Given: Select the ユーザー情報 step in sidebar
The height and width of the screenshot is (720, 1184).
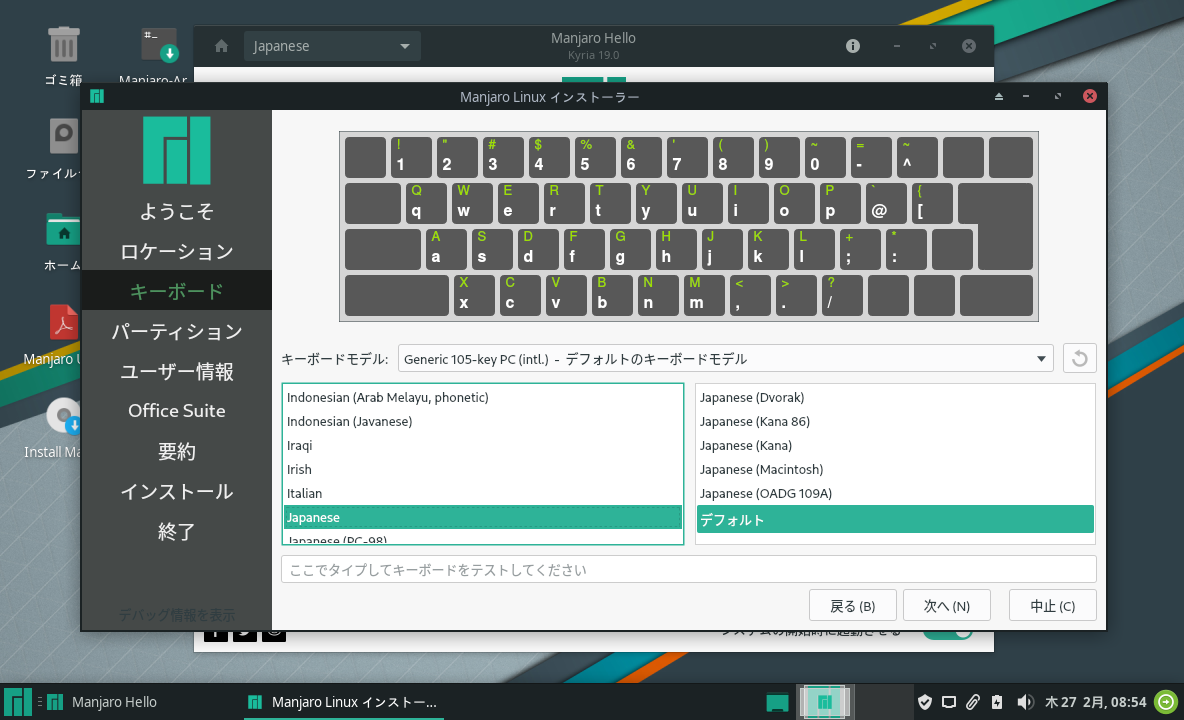Looking at the screenshot, I should pyautogui.click(x=177, y=371).
